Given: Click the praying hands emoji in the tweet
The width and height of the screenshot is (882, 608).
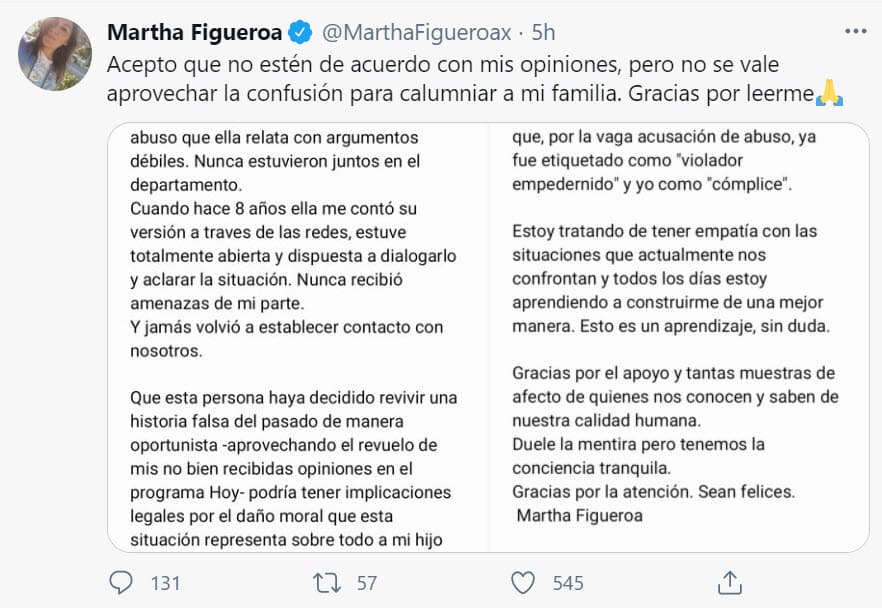Looking at the screenshot, I should (x=829, y=95).
